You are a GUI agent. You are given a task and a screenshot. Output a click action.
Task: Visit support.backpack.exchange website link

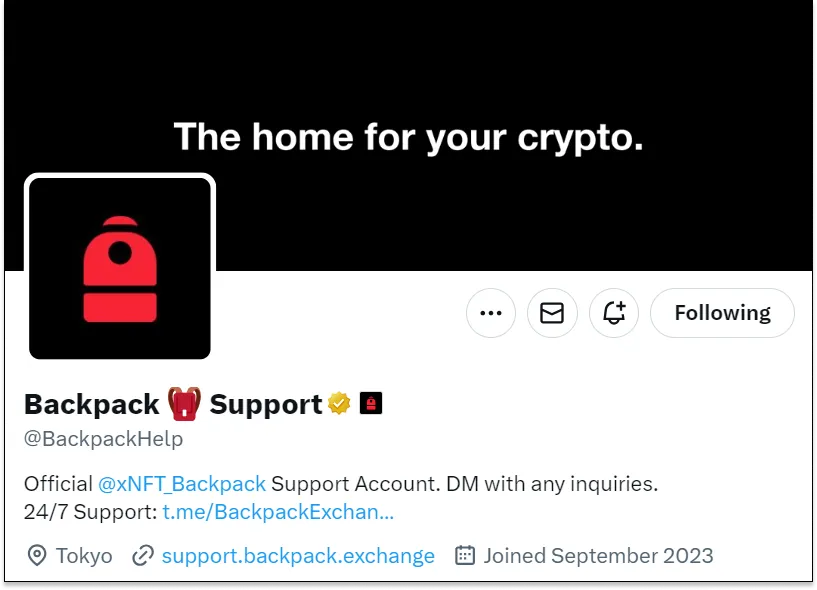pos(298,556)
